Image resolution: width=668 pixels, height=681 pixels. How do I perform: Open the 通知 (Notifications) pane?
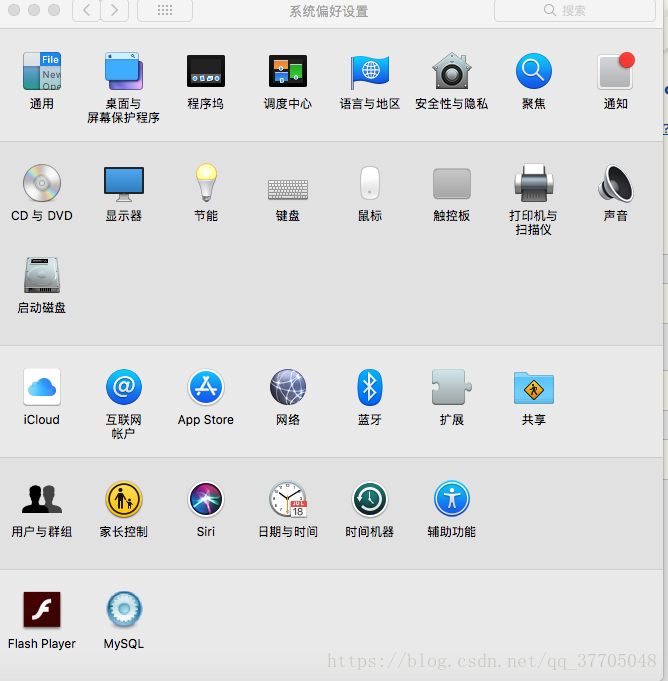pyautogui.click(x=615, y=71)
